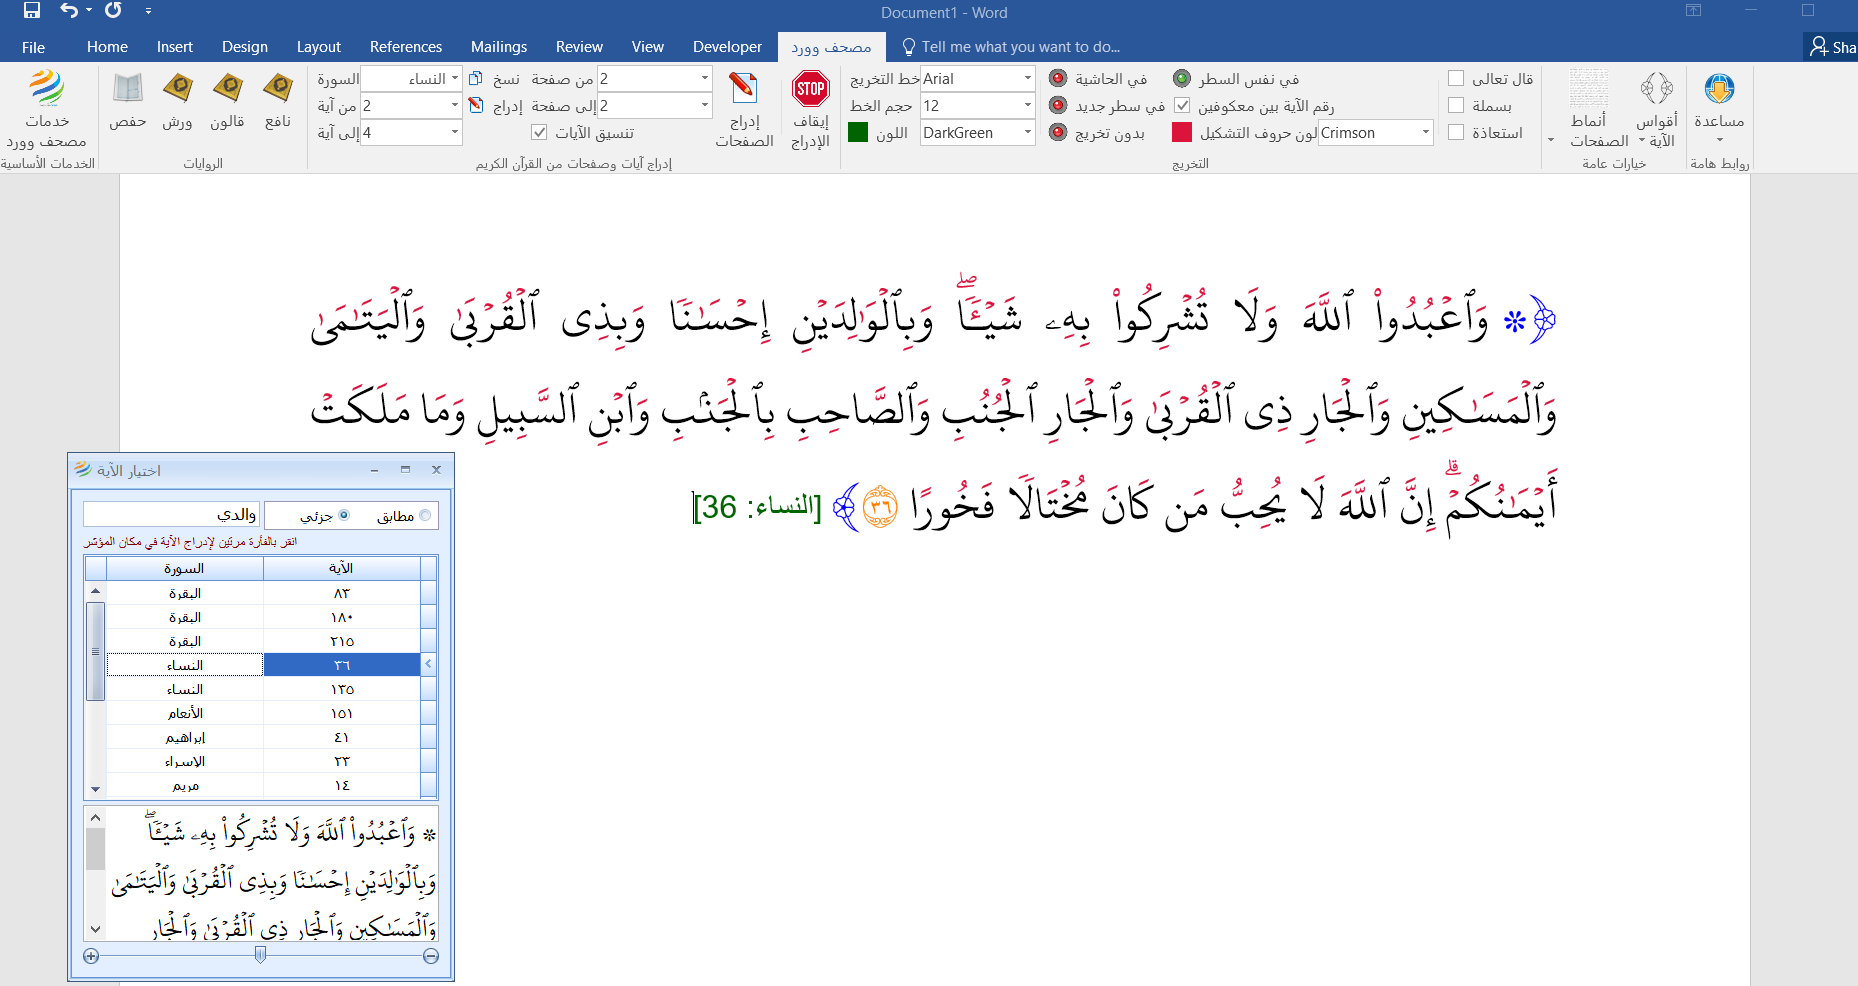Switch to the Design tab

tap(245, 47)
